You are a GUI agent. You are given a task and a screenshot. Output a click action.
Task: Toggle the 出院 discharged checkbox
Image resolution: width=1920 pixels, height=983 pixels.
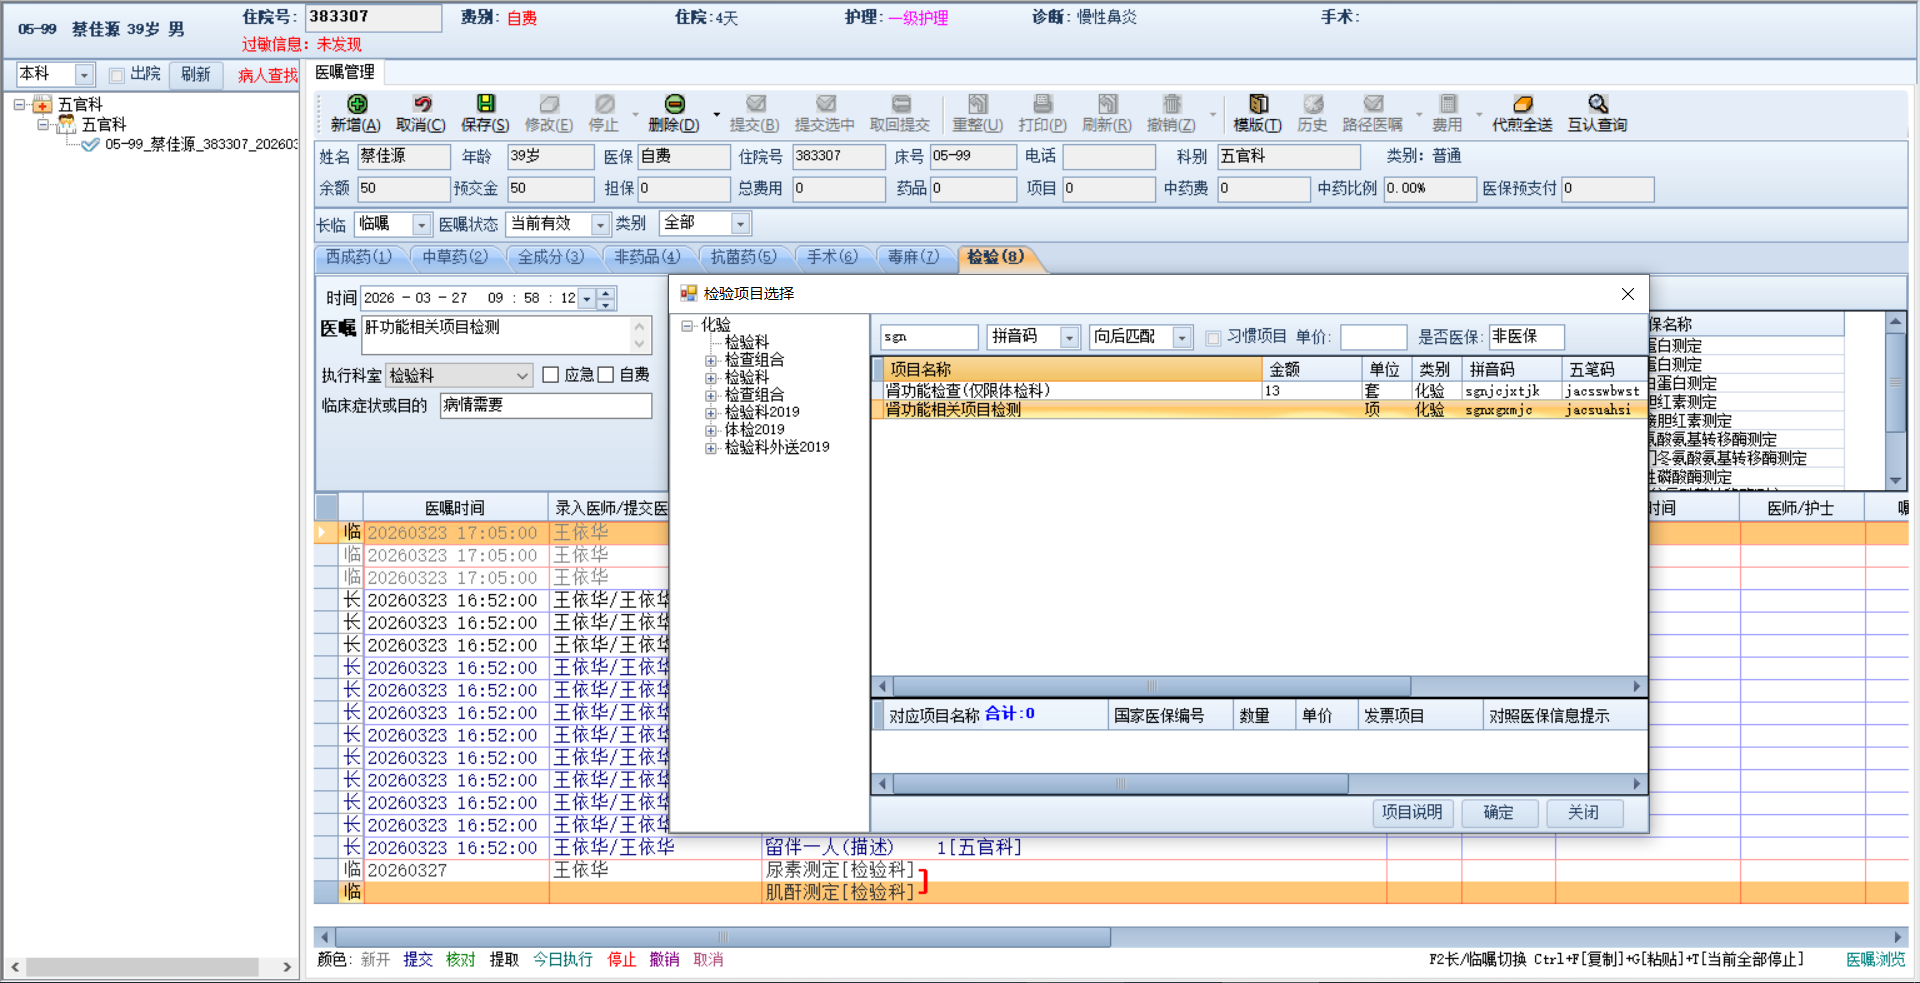(117, 75)
